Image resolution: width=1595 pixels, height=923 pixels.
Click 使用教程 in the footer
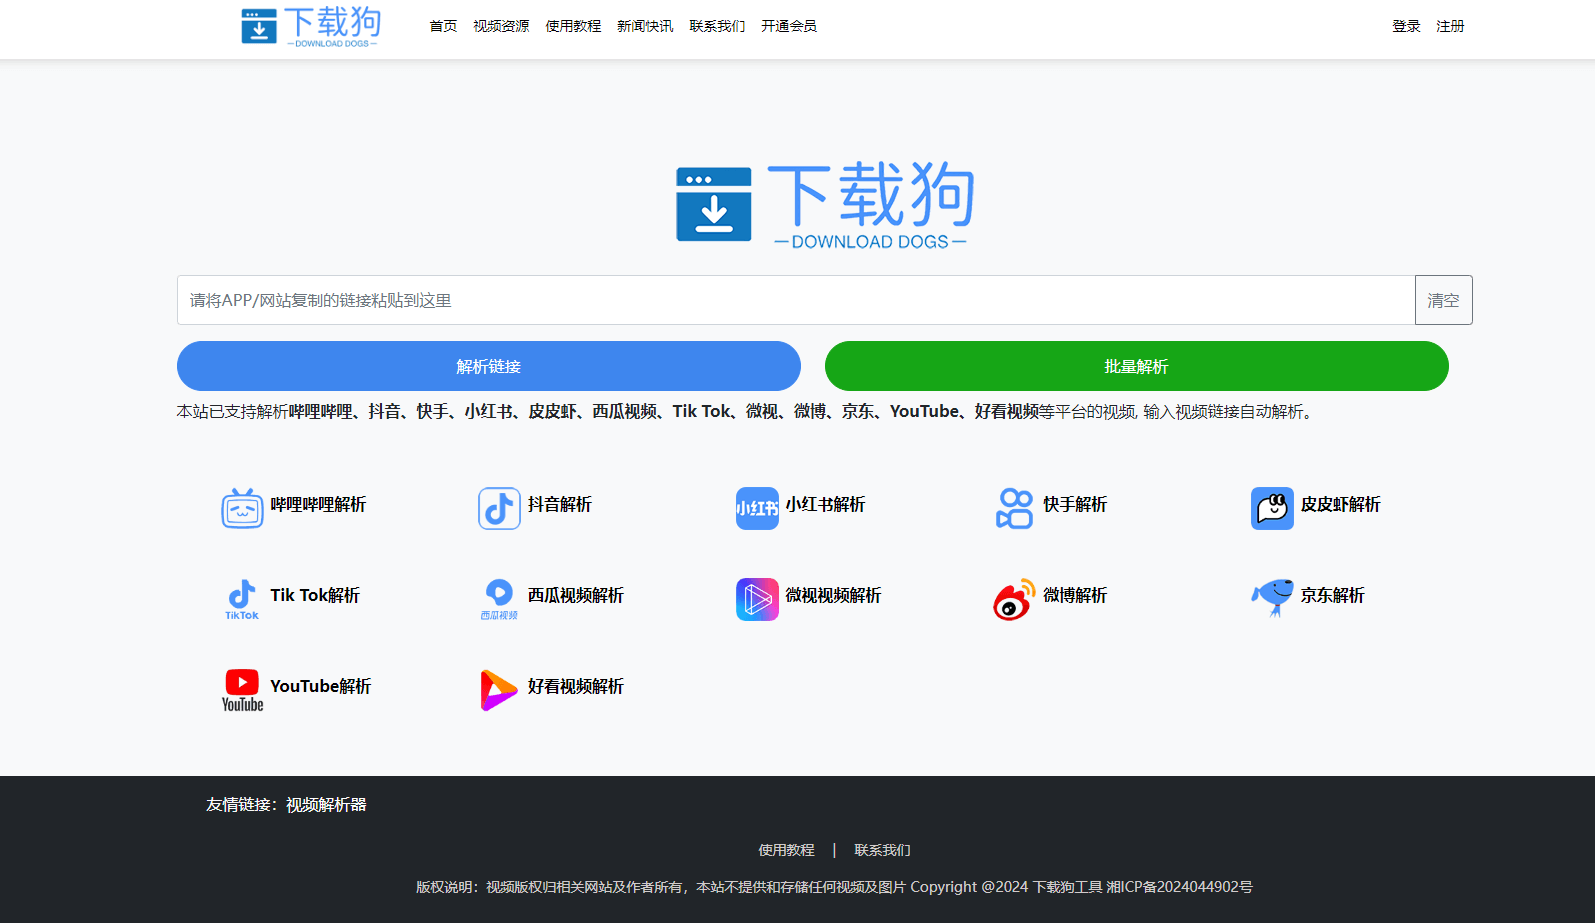[x=786, y=850]
